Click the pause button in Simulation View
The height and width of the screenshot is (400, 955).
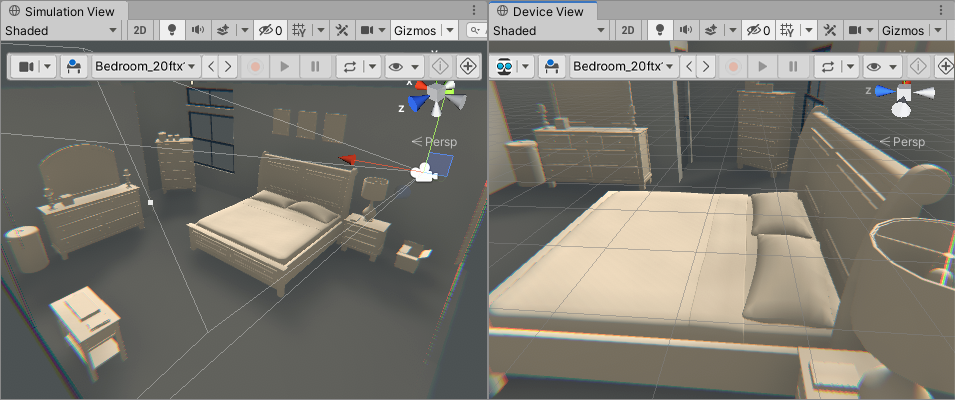pos(315,67)
